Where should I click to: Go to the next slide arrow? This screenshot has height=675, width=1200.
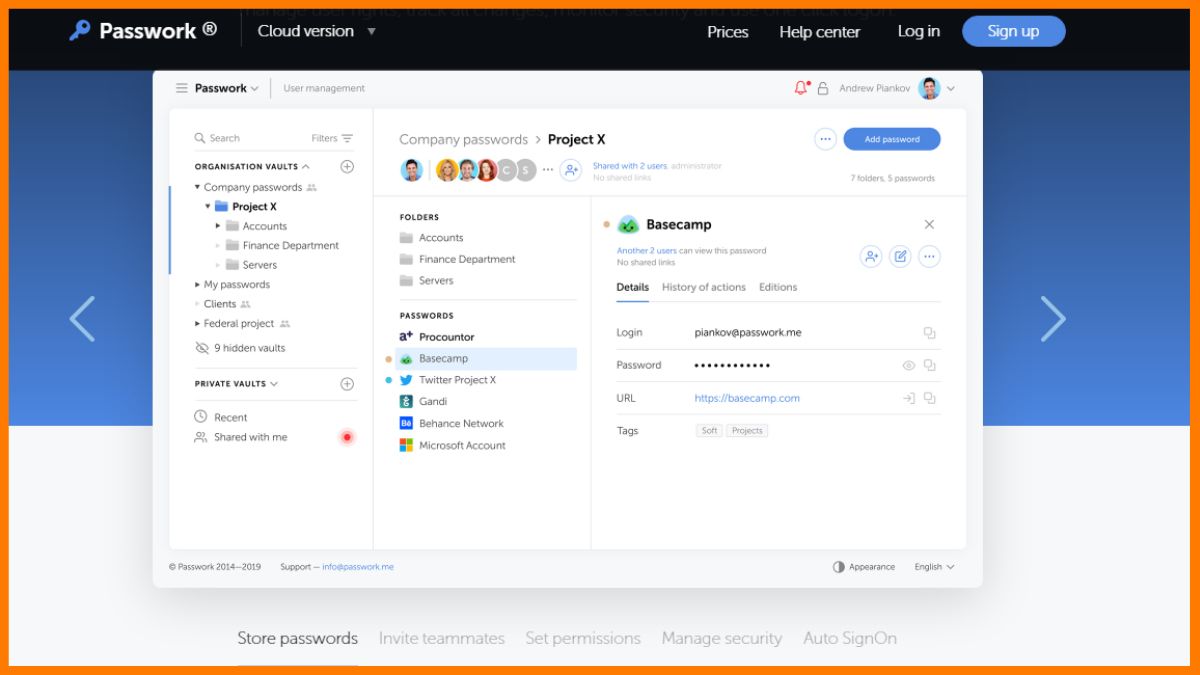click(1053, 319)
